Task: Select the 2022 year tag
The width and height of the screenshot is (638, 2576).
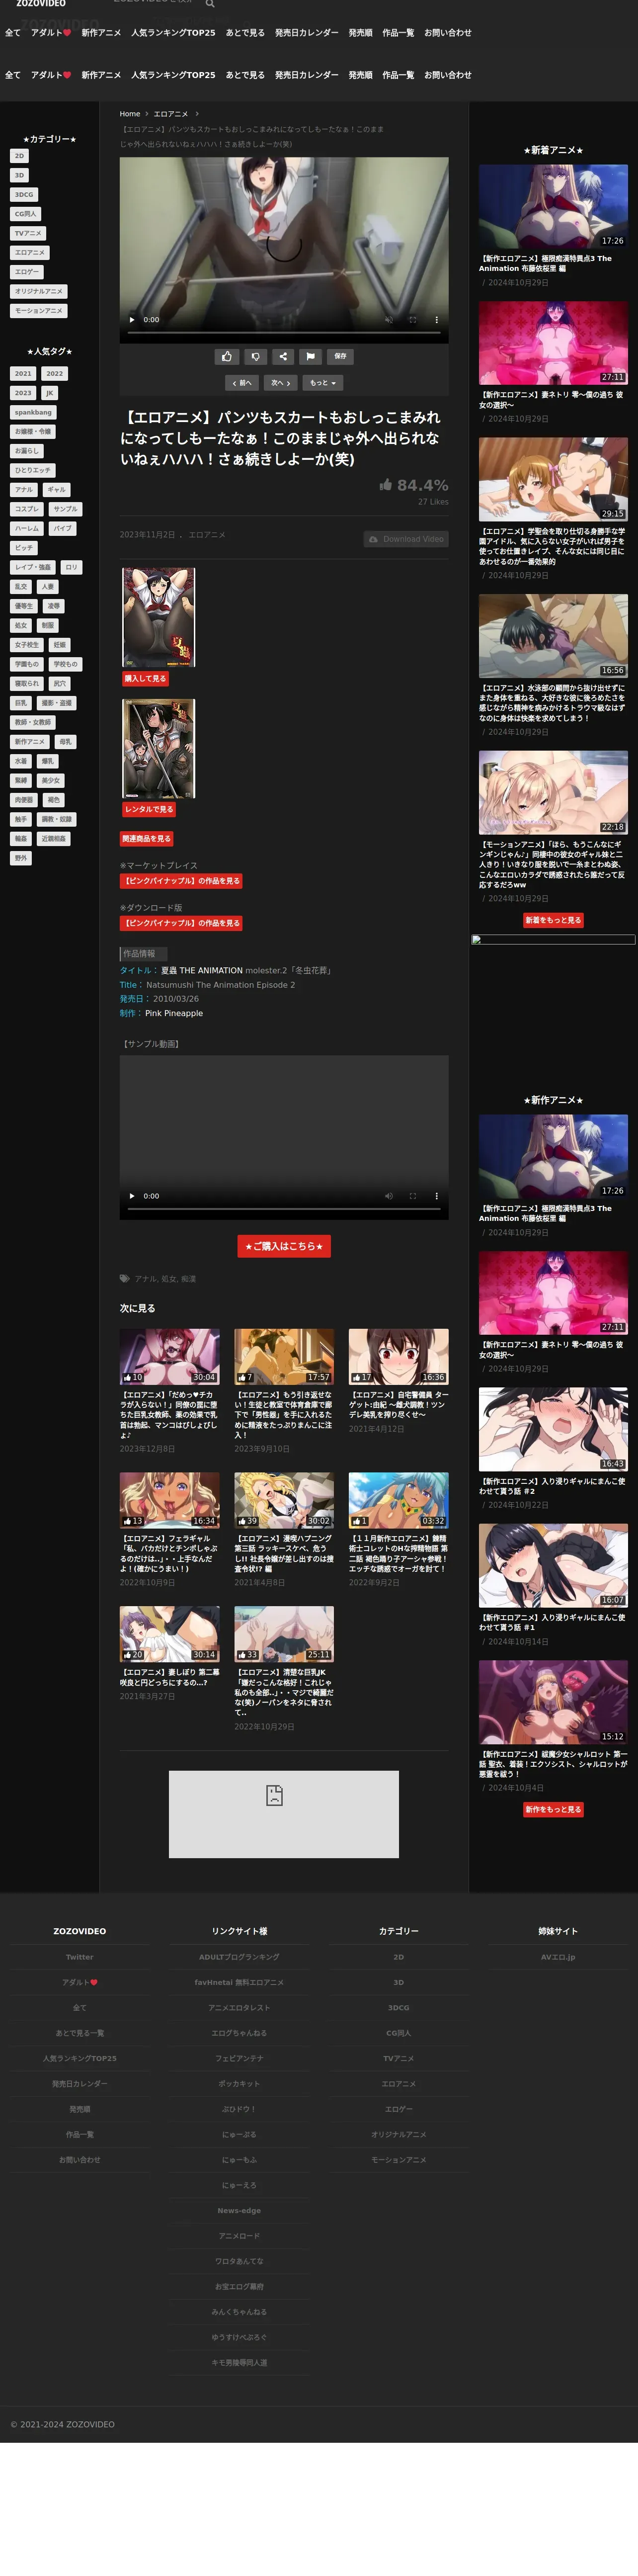Action: 55,373
